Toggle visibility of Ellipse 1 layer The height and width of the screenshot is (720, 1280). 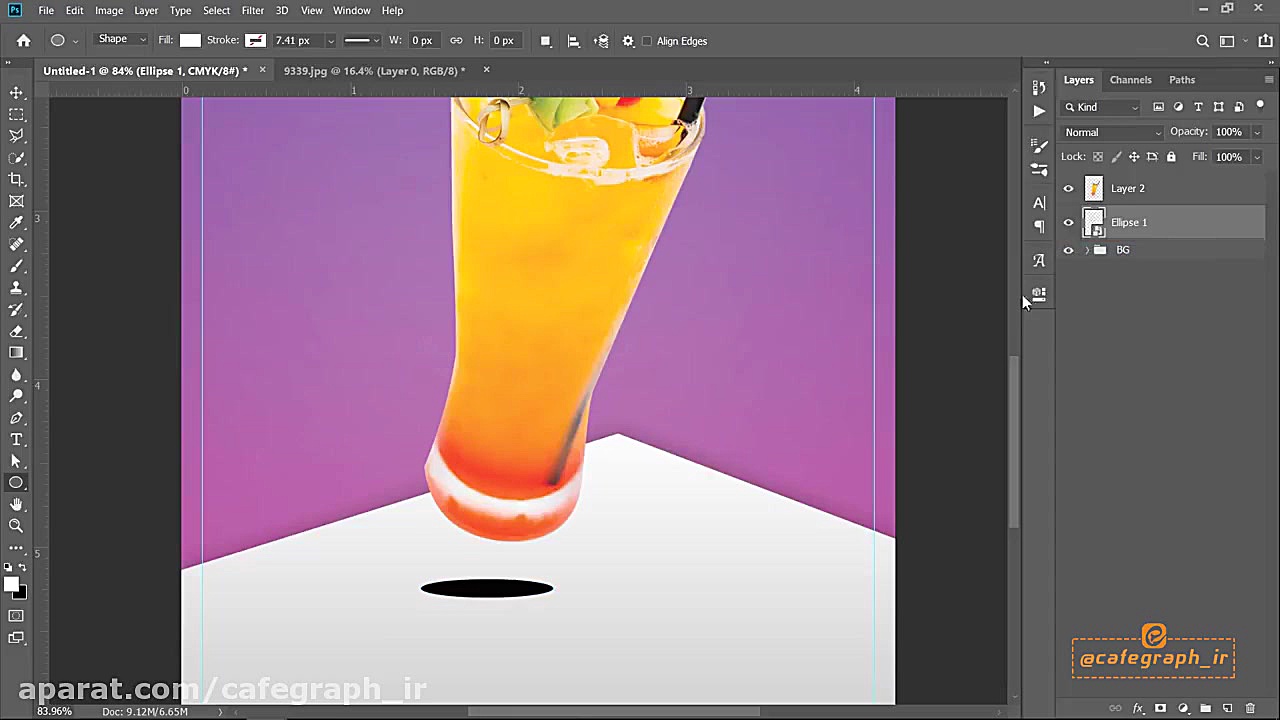tap(1068, 223)
